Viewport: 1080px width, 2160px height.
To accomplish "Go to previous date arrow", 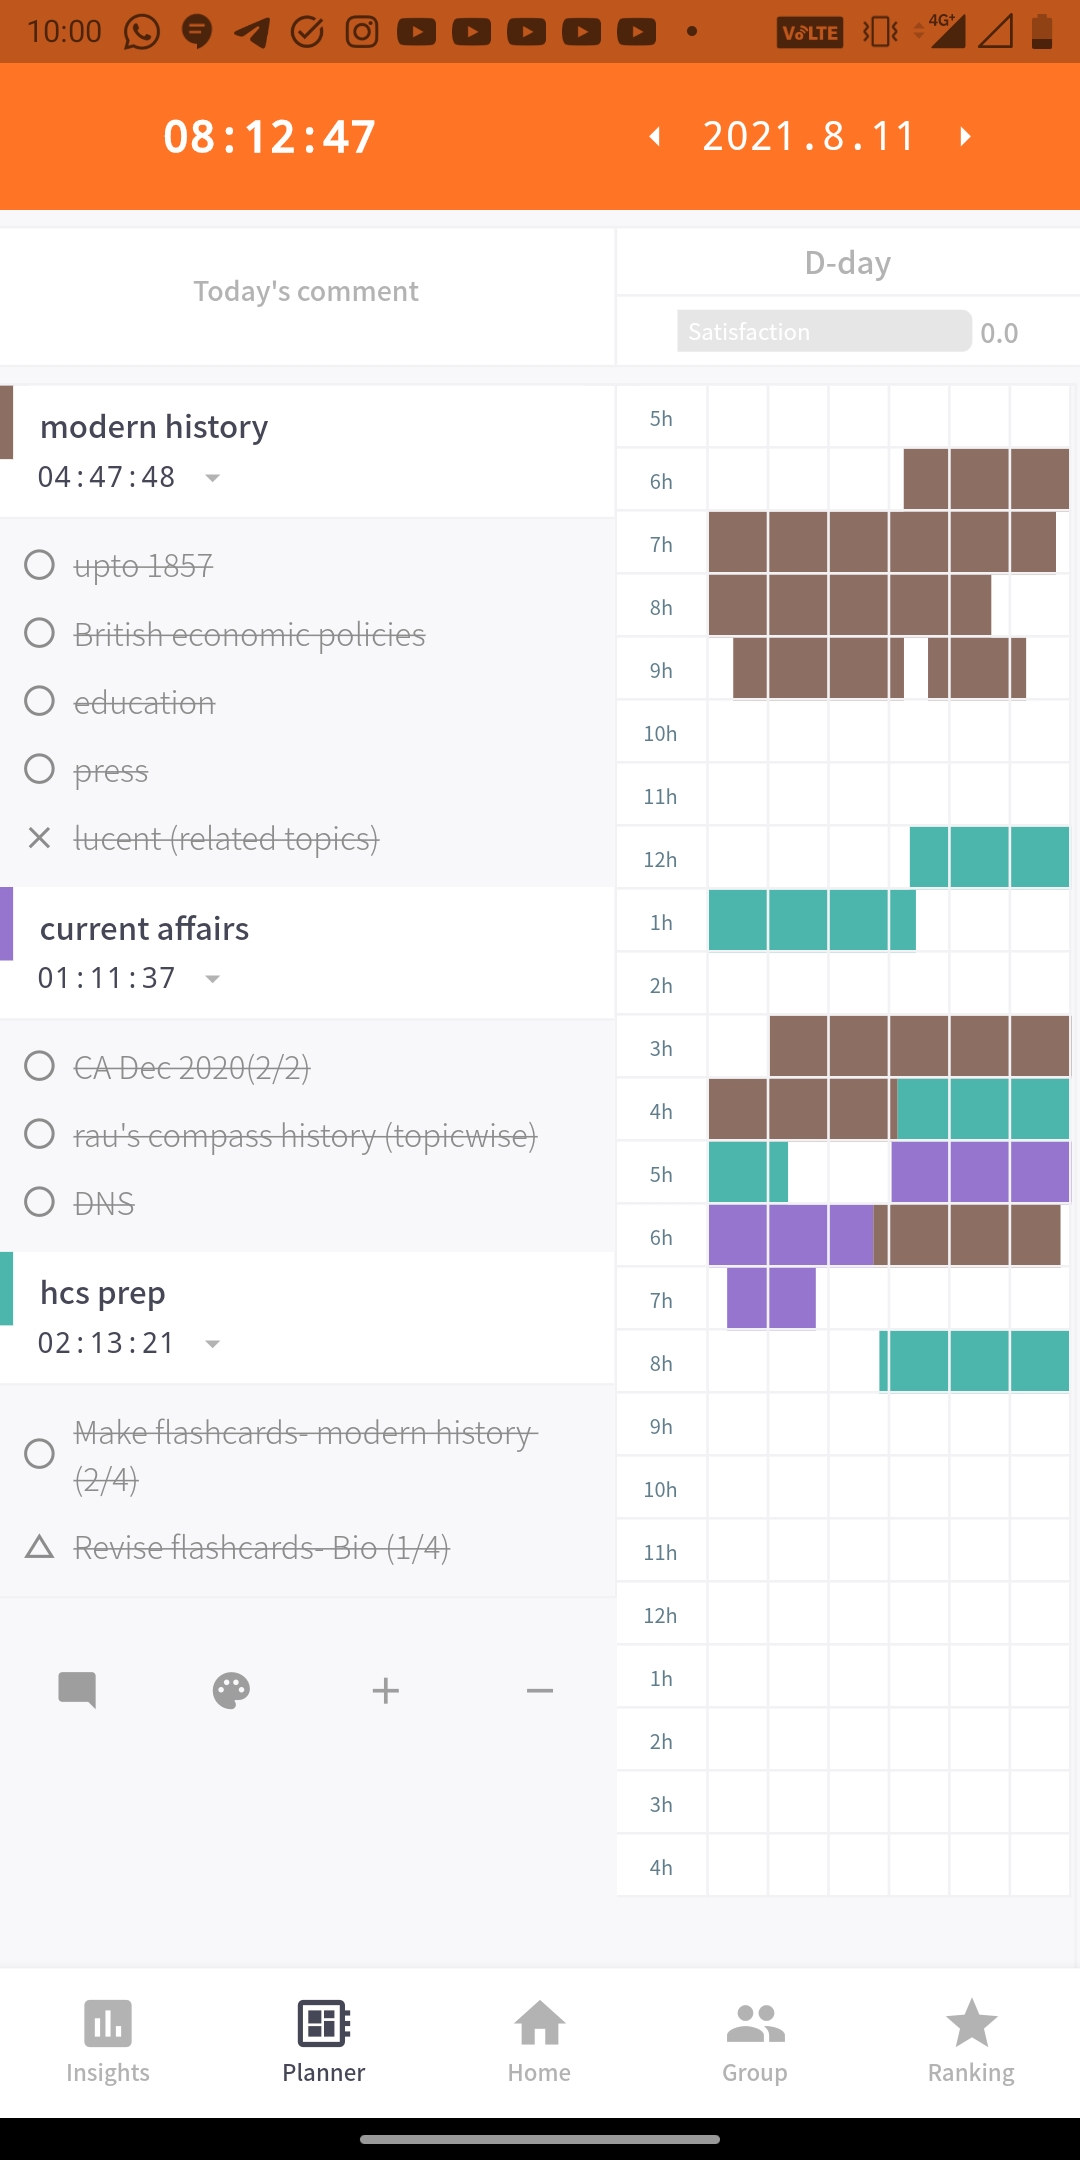I will (655, 136).
